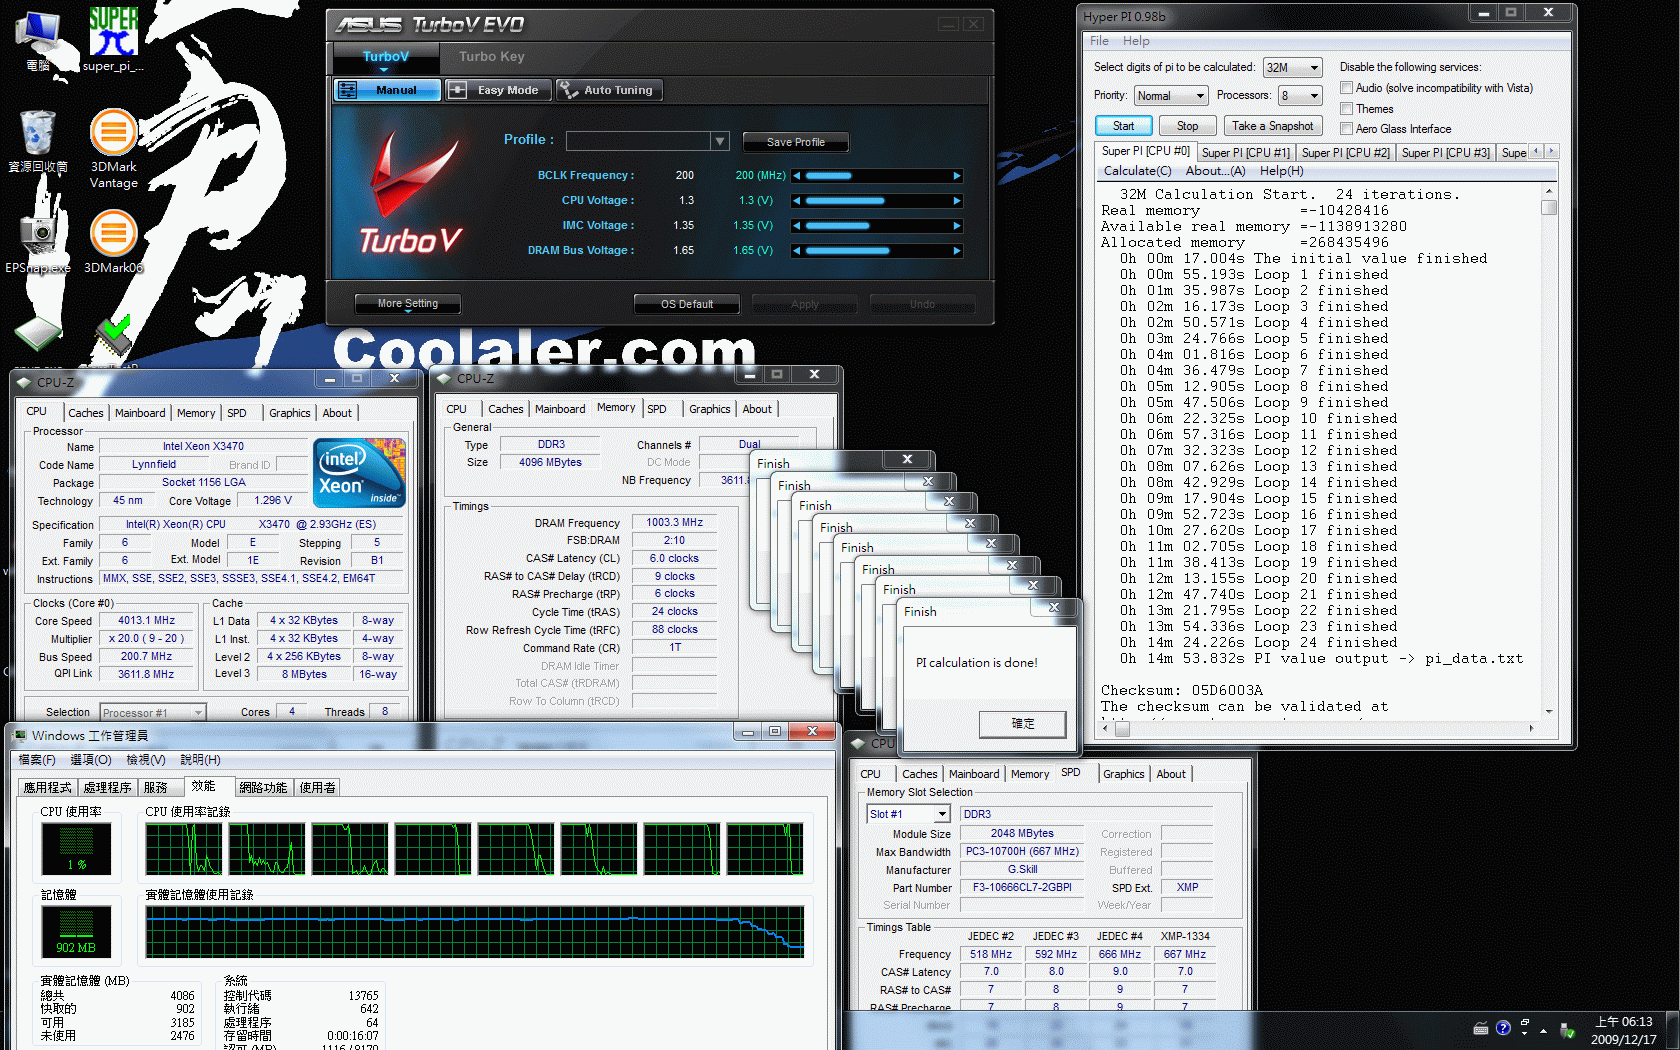Open the Profile dropdown in TurboV
The height and width of the screenshot is (1050, 1680).
tap(719, 141)
